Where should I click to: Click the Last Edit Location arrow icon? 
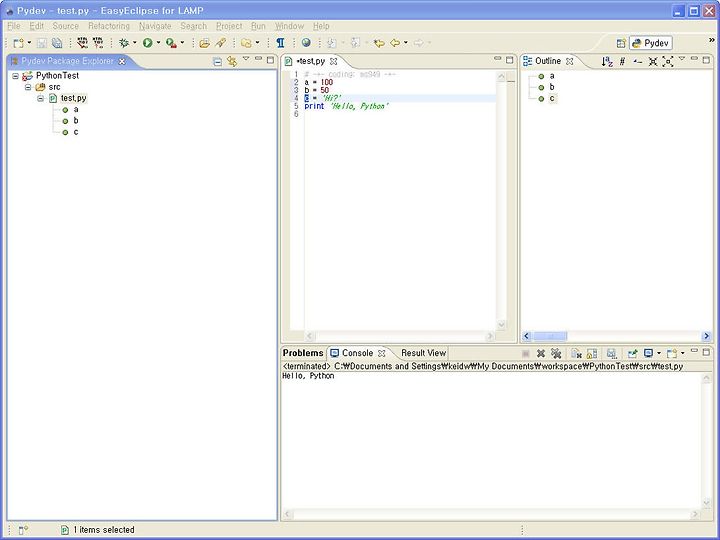click(x=379, y=43)
